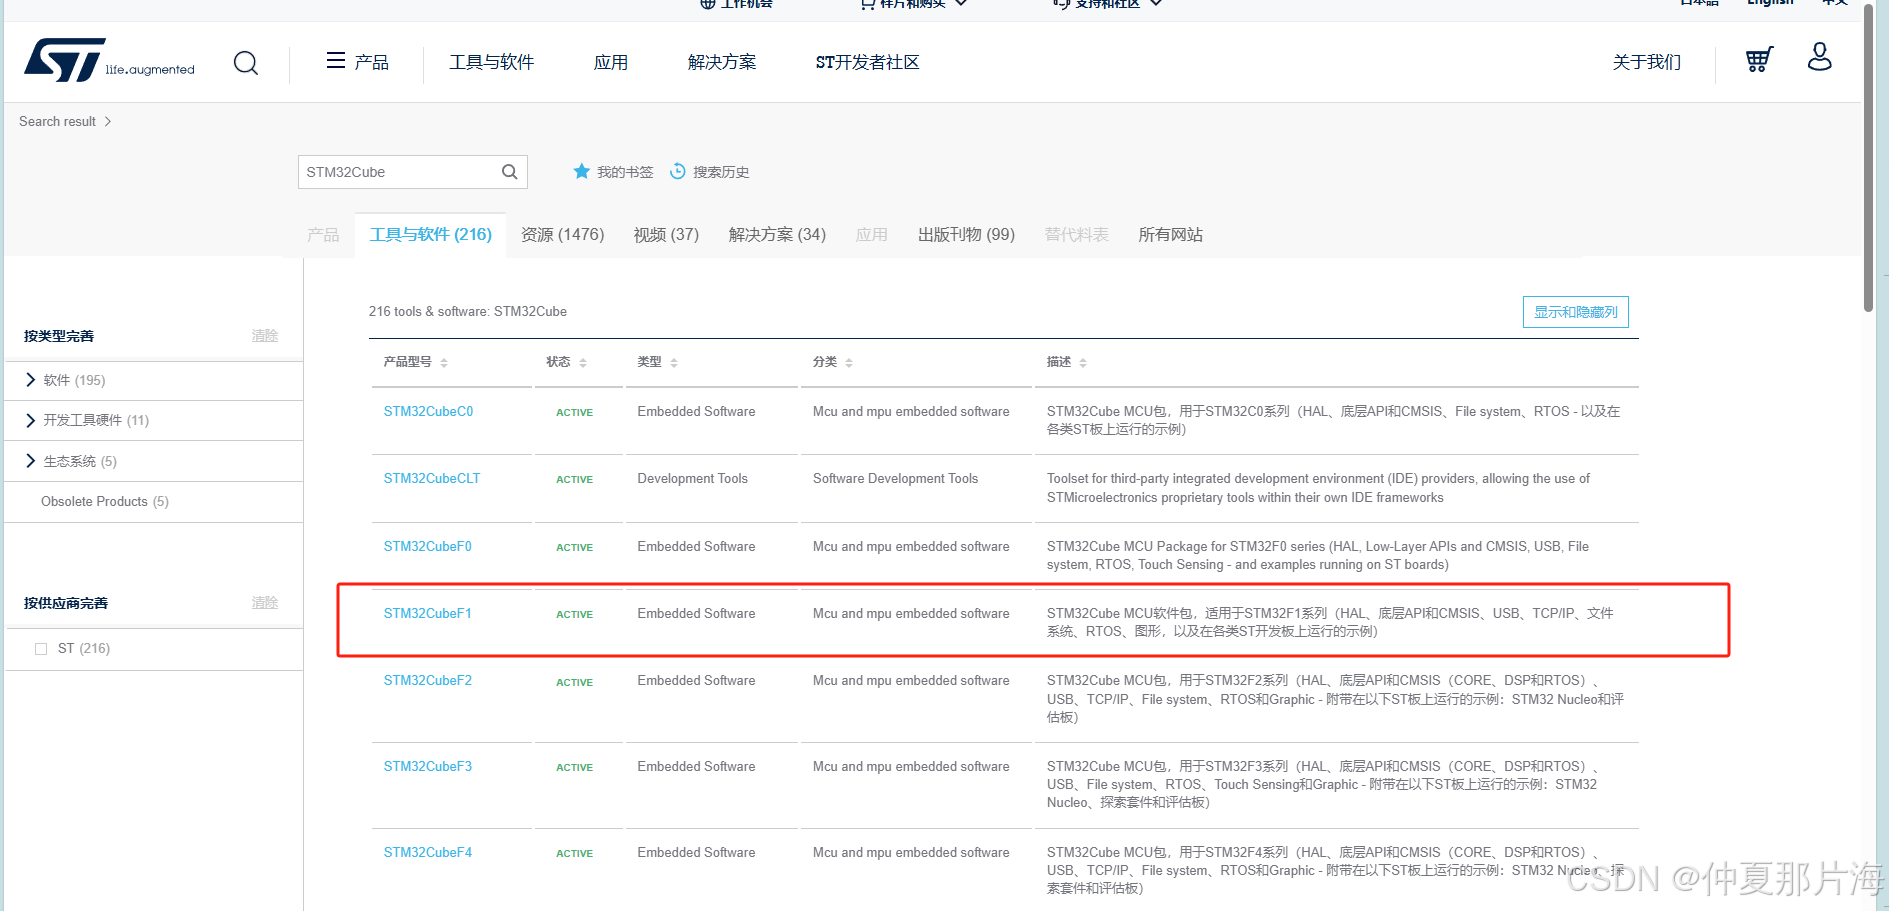Open the STM32CubeF1 product link
This screenshot has width=1889, height=911.
click(x=427, y=614)
